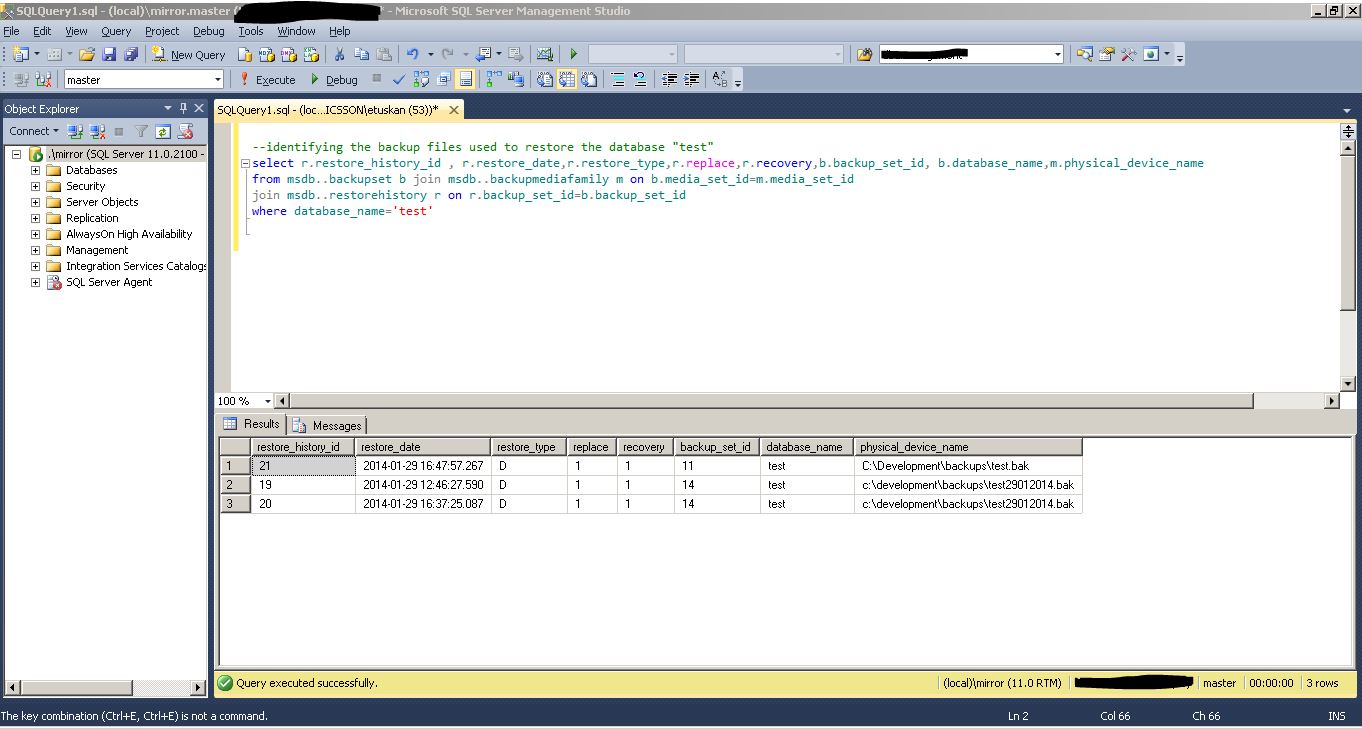Image resolution: width=1362 pixels, height=729 pixels.
Task: Click the Parse query checkmark icon
Action: coord(399,80)
